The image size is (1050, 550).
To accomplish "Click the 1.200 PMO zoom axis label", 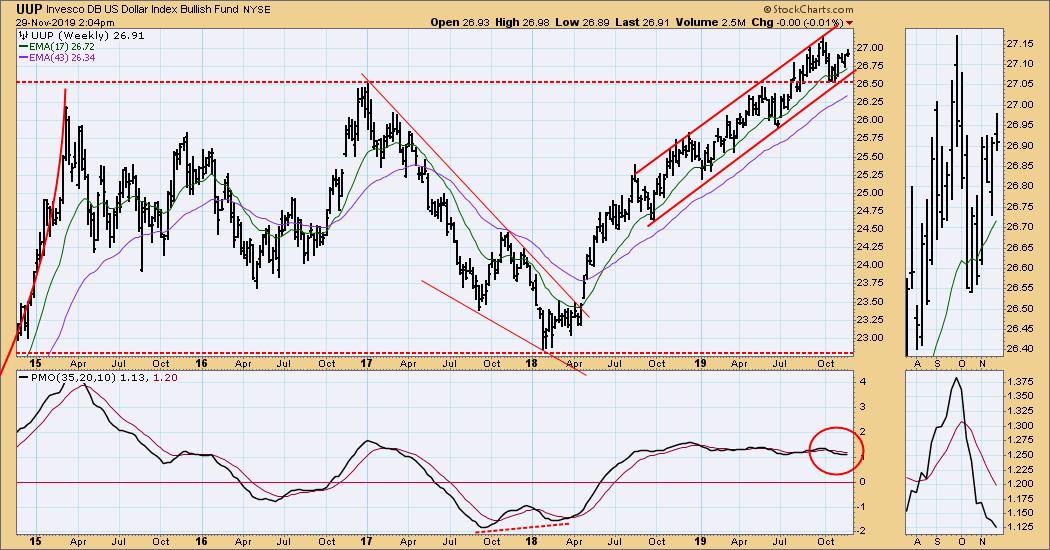I will [1020, 484].
